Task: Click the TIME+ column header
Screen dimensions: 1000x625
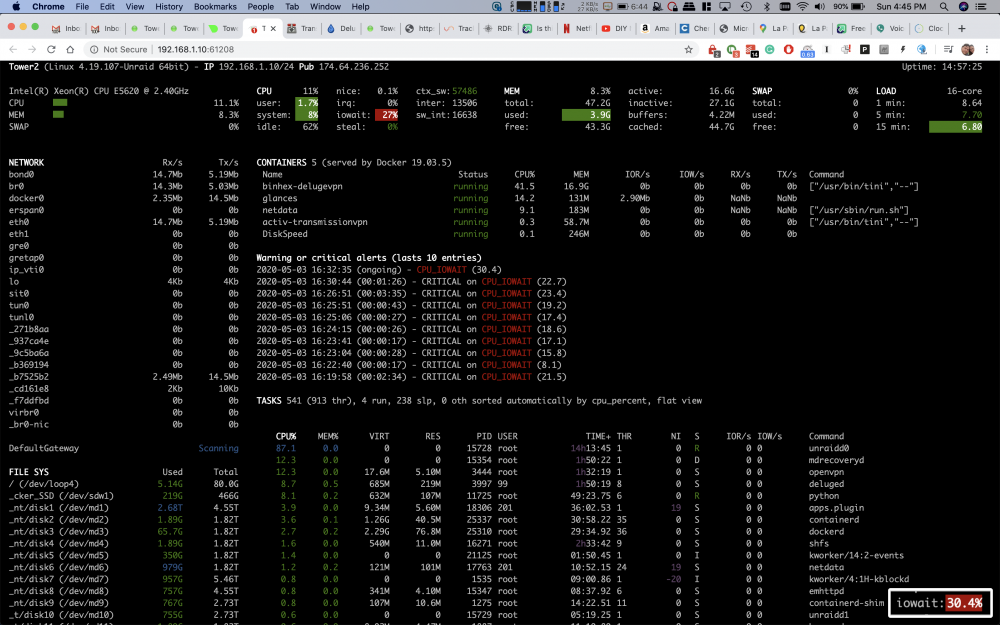Action: coord(598,436)
